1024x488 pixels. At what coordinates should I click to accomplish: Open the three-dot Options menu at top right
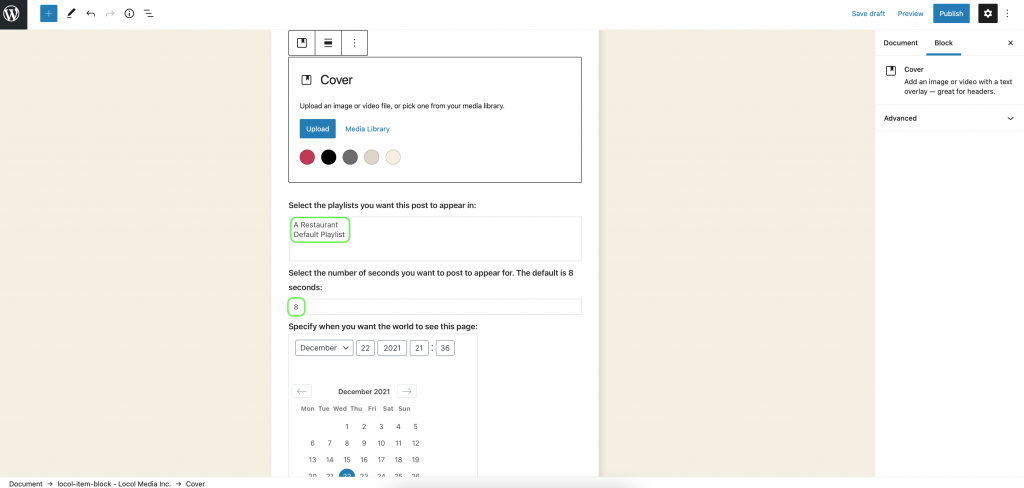tap(1008, 13)
